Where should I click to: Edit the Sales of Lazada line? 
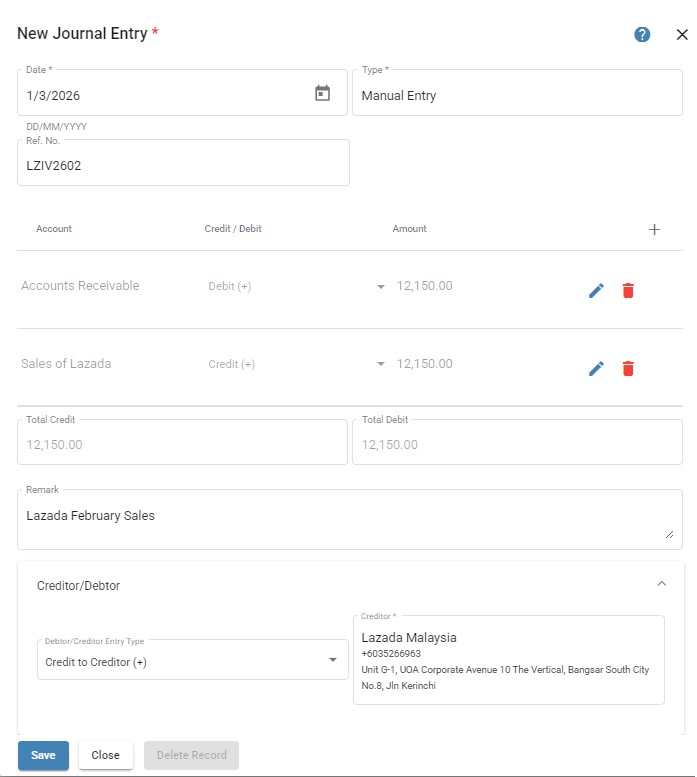click(596, 369)
